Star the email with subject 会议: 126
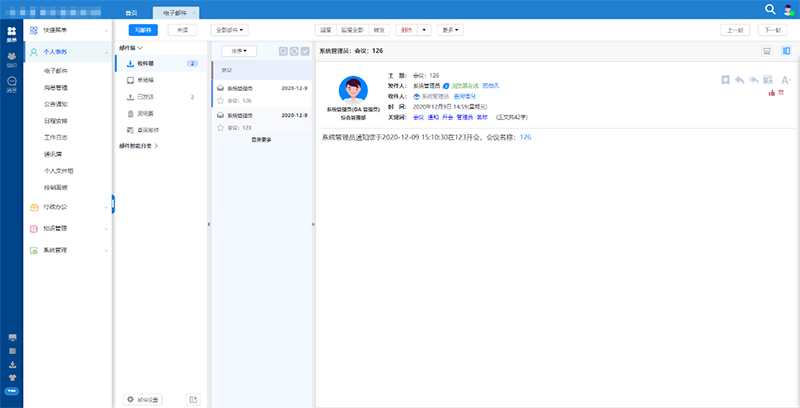 220,100
